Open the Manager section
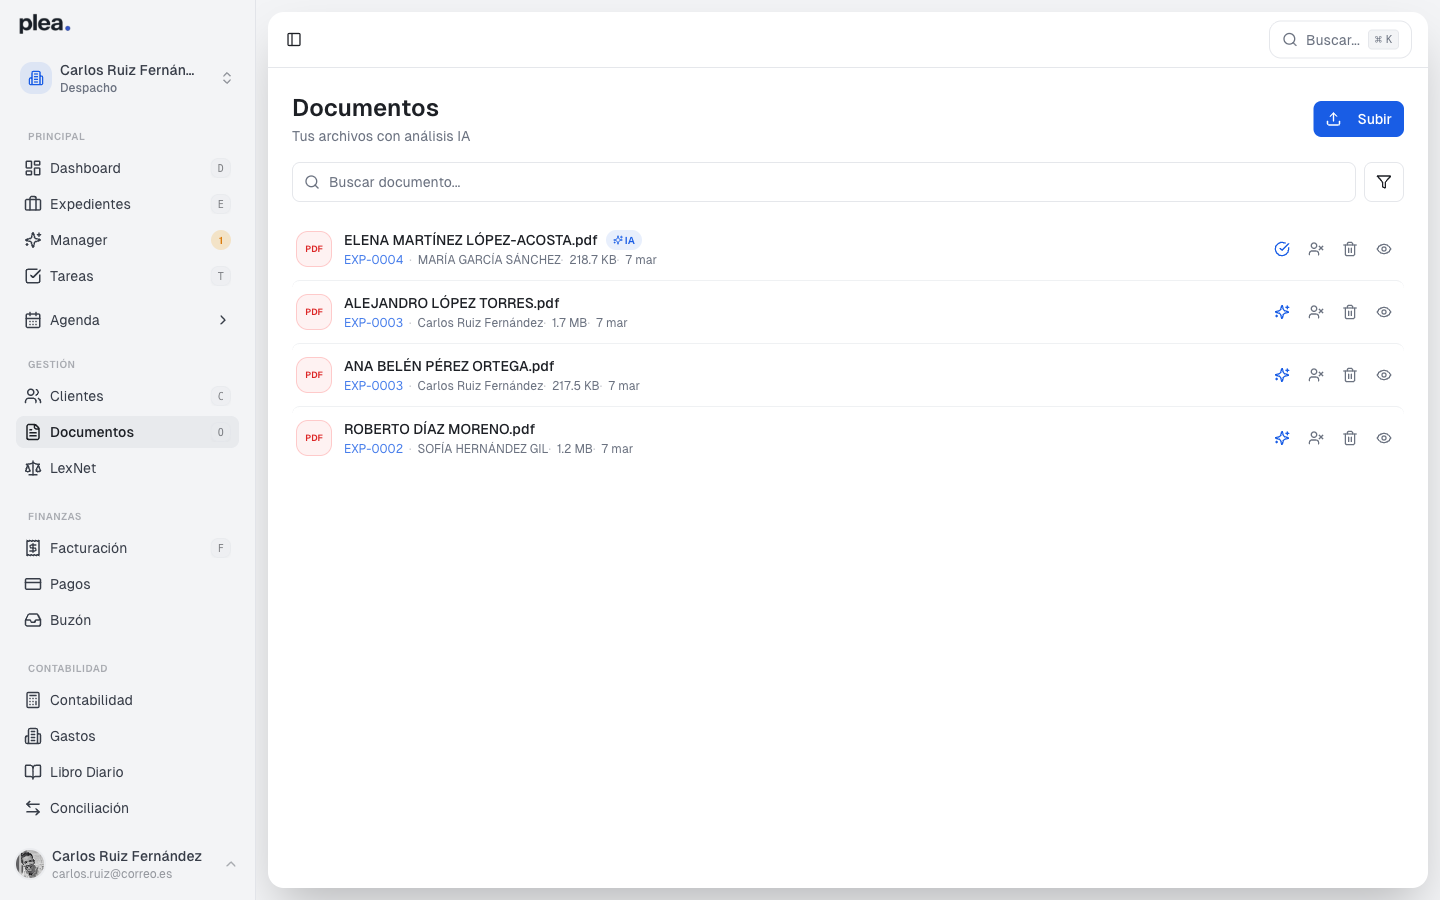The image size is (1440, 900). (x=128, y=240)
